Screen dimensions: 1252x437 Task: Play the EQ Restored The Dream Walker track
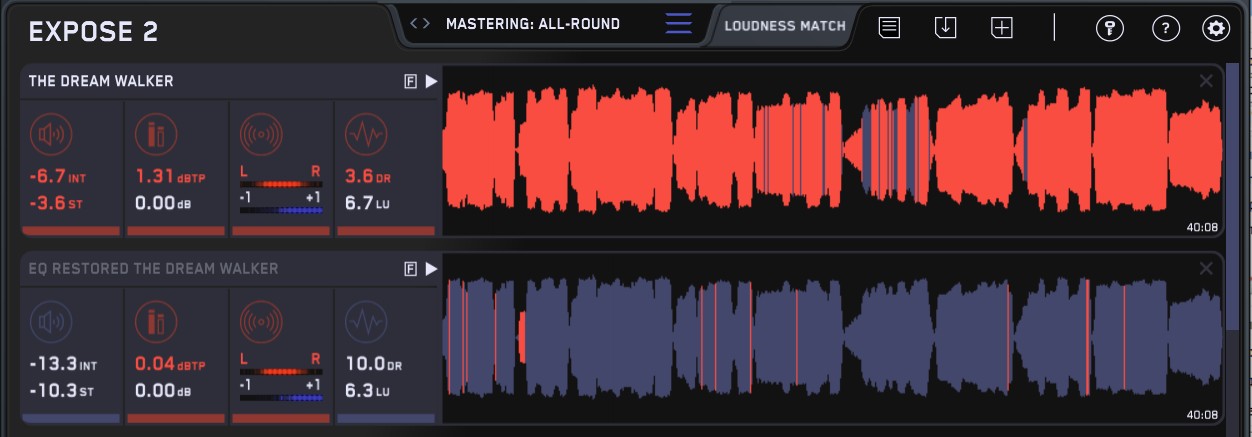431,269
